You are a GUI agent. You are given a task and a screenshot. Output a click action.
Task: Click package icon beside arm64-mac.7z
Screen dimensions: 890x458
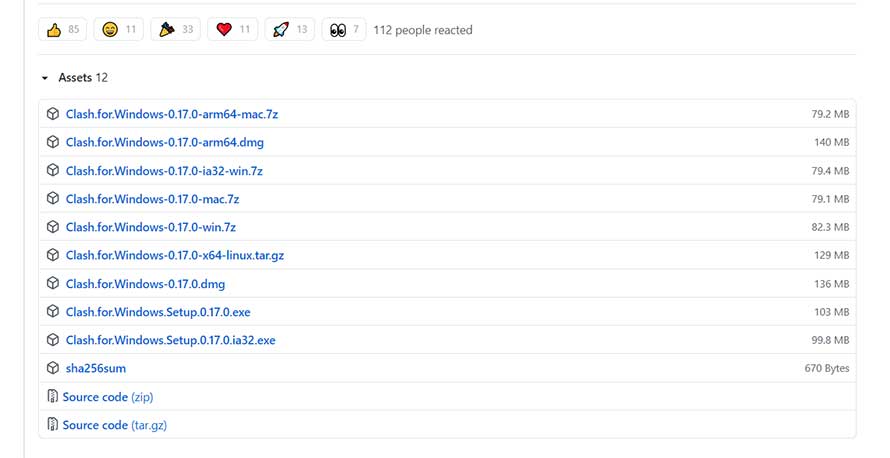(53, 114)
